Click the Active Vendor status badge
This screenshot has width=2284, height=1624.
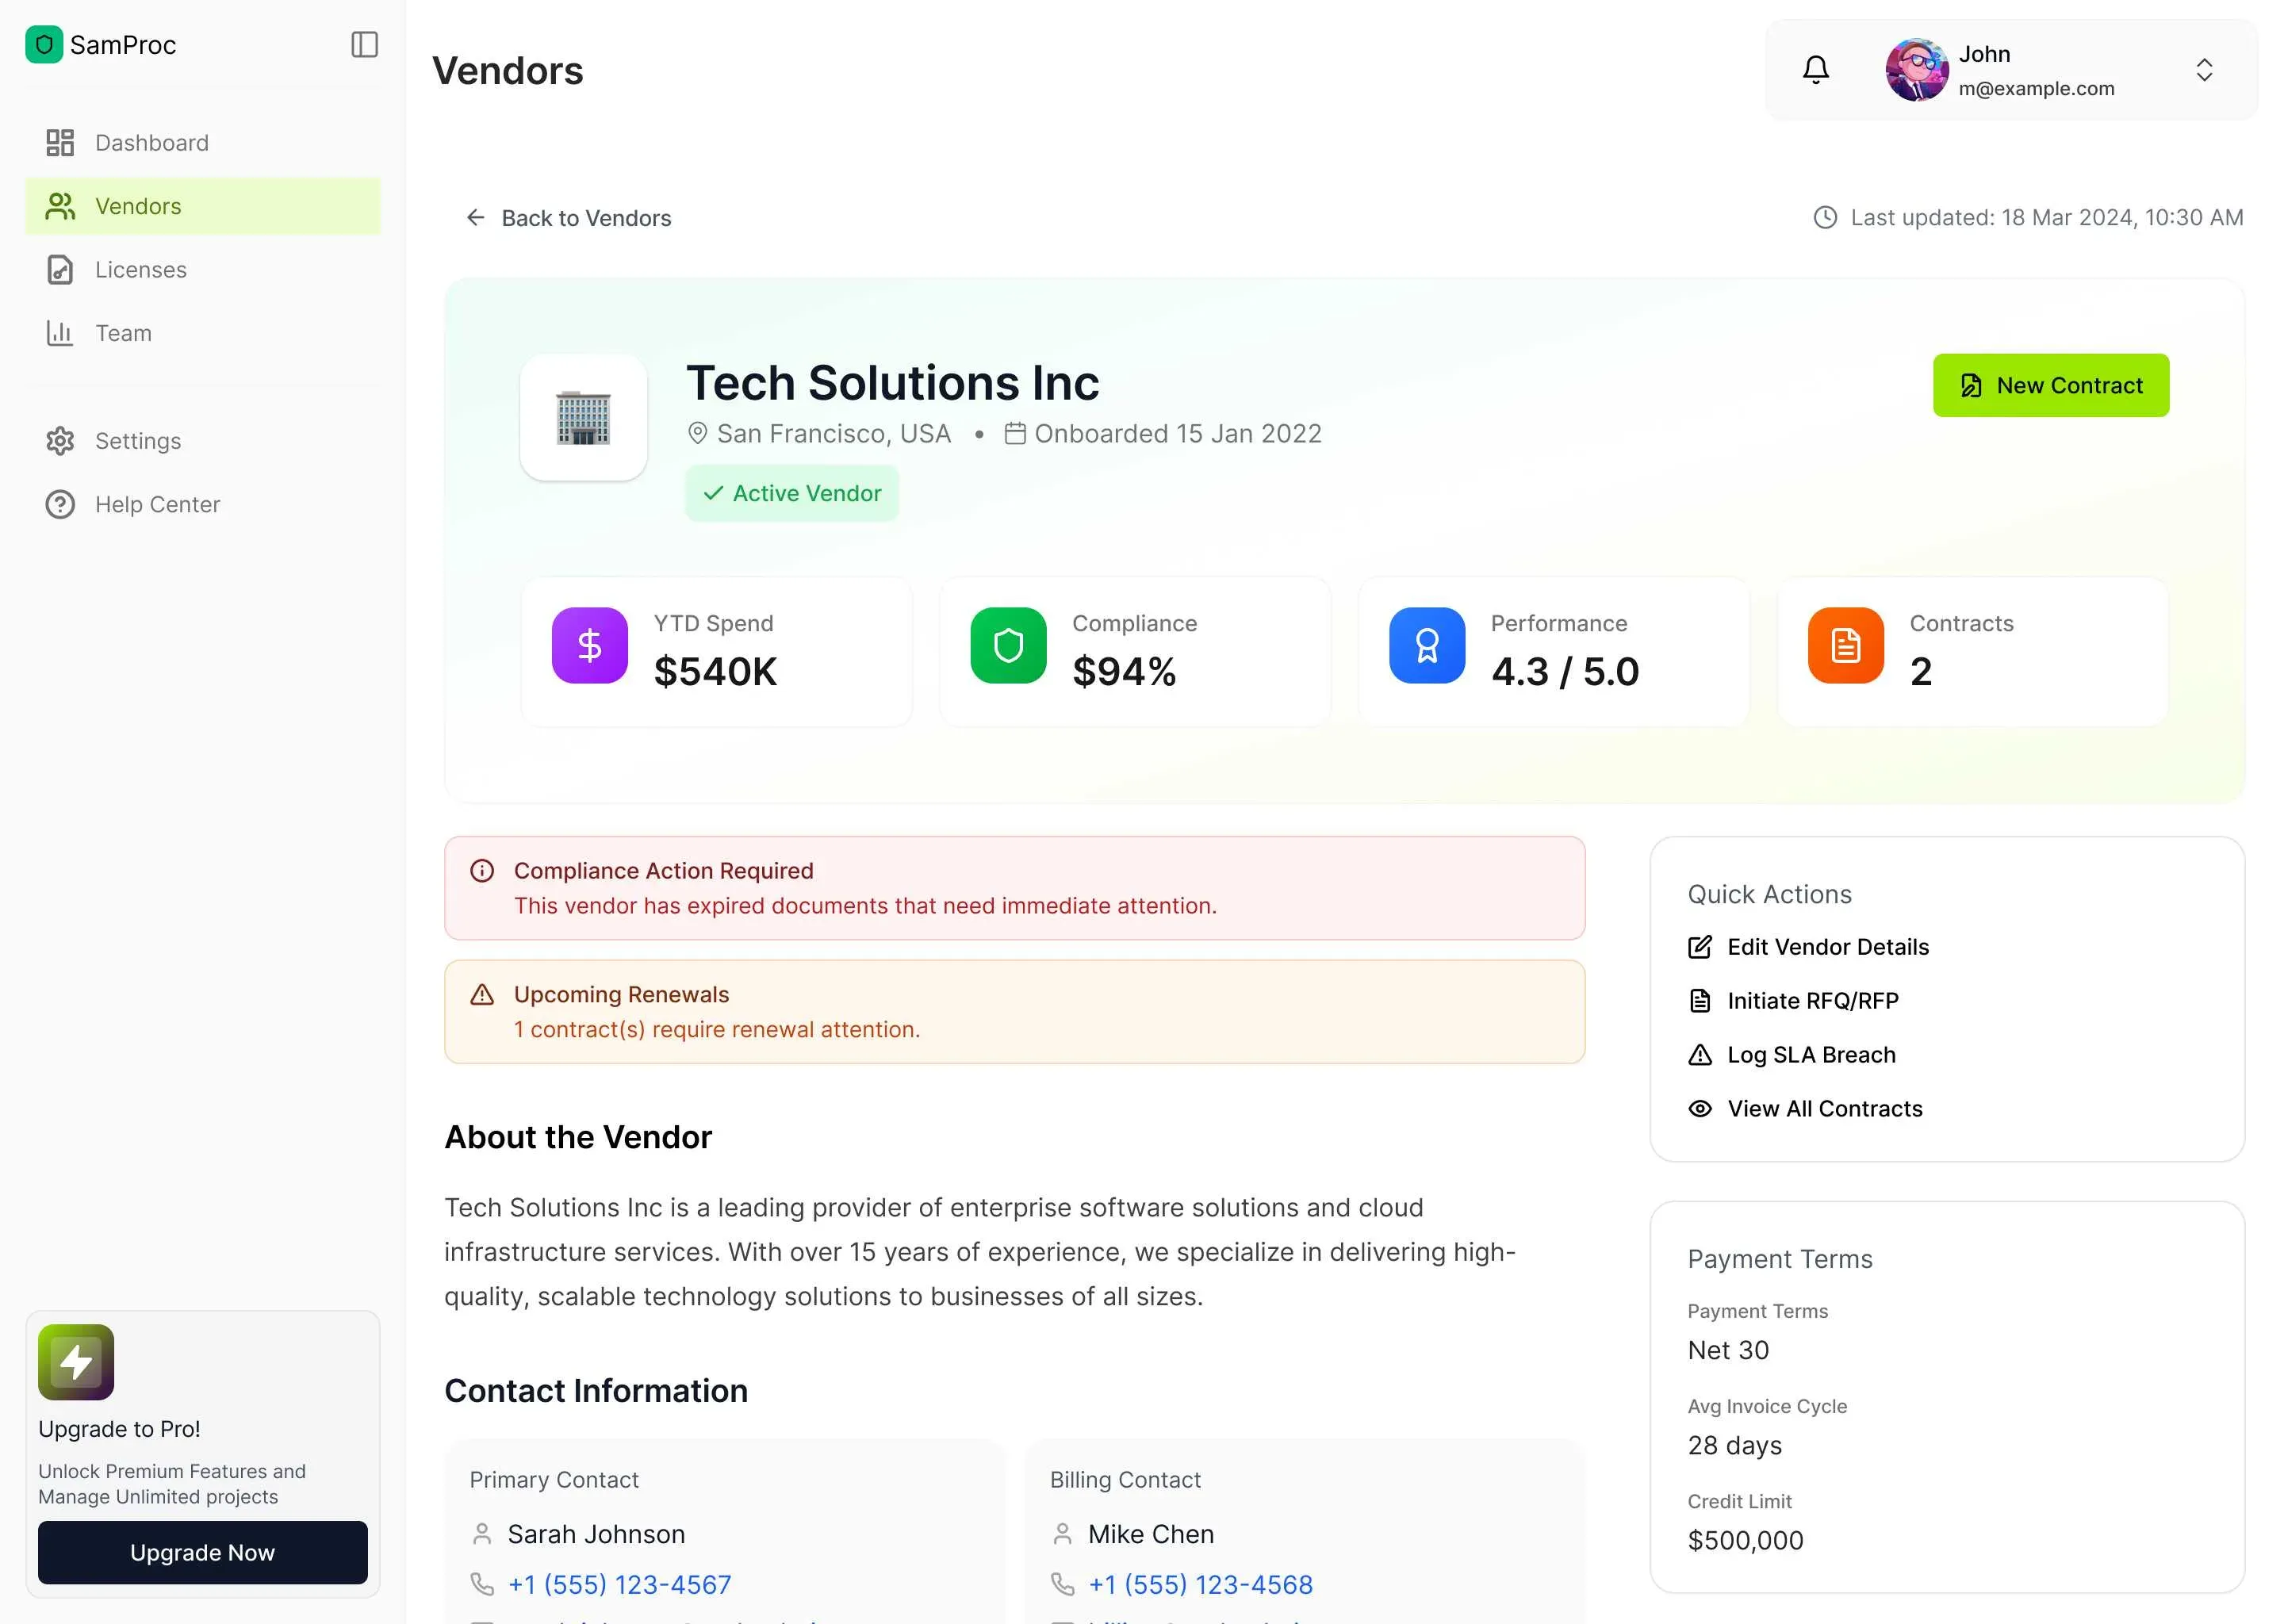[791, 493]
